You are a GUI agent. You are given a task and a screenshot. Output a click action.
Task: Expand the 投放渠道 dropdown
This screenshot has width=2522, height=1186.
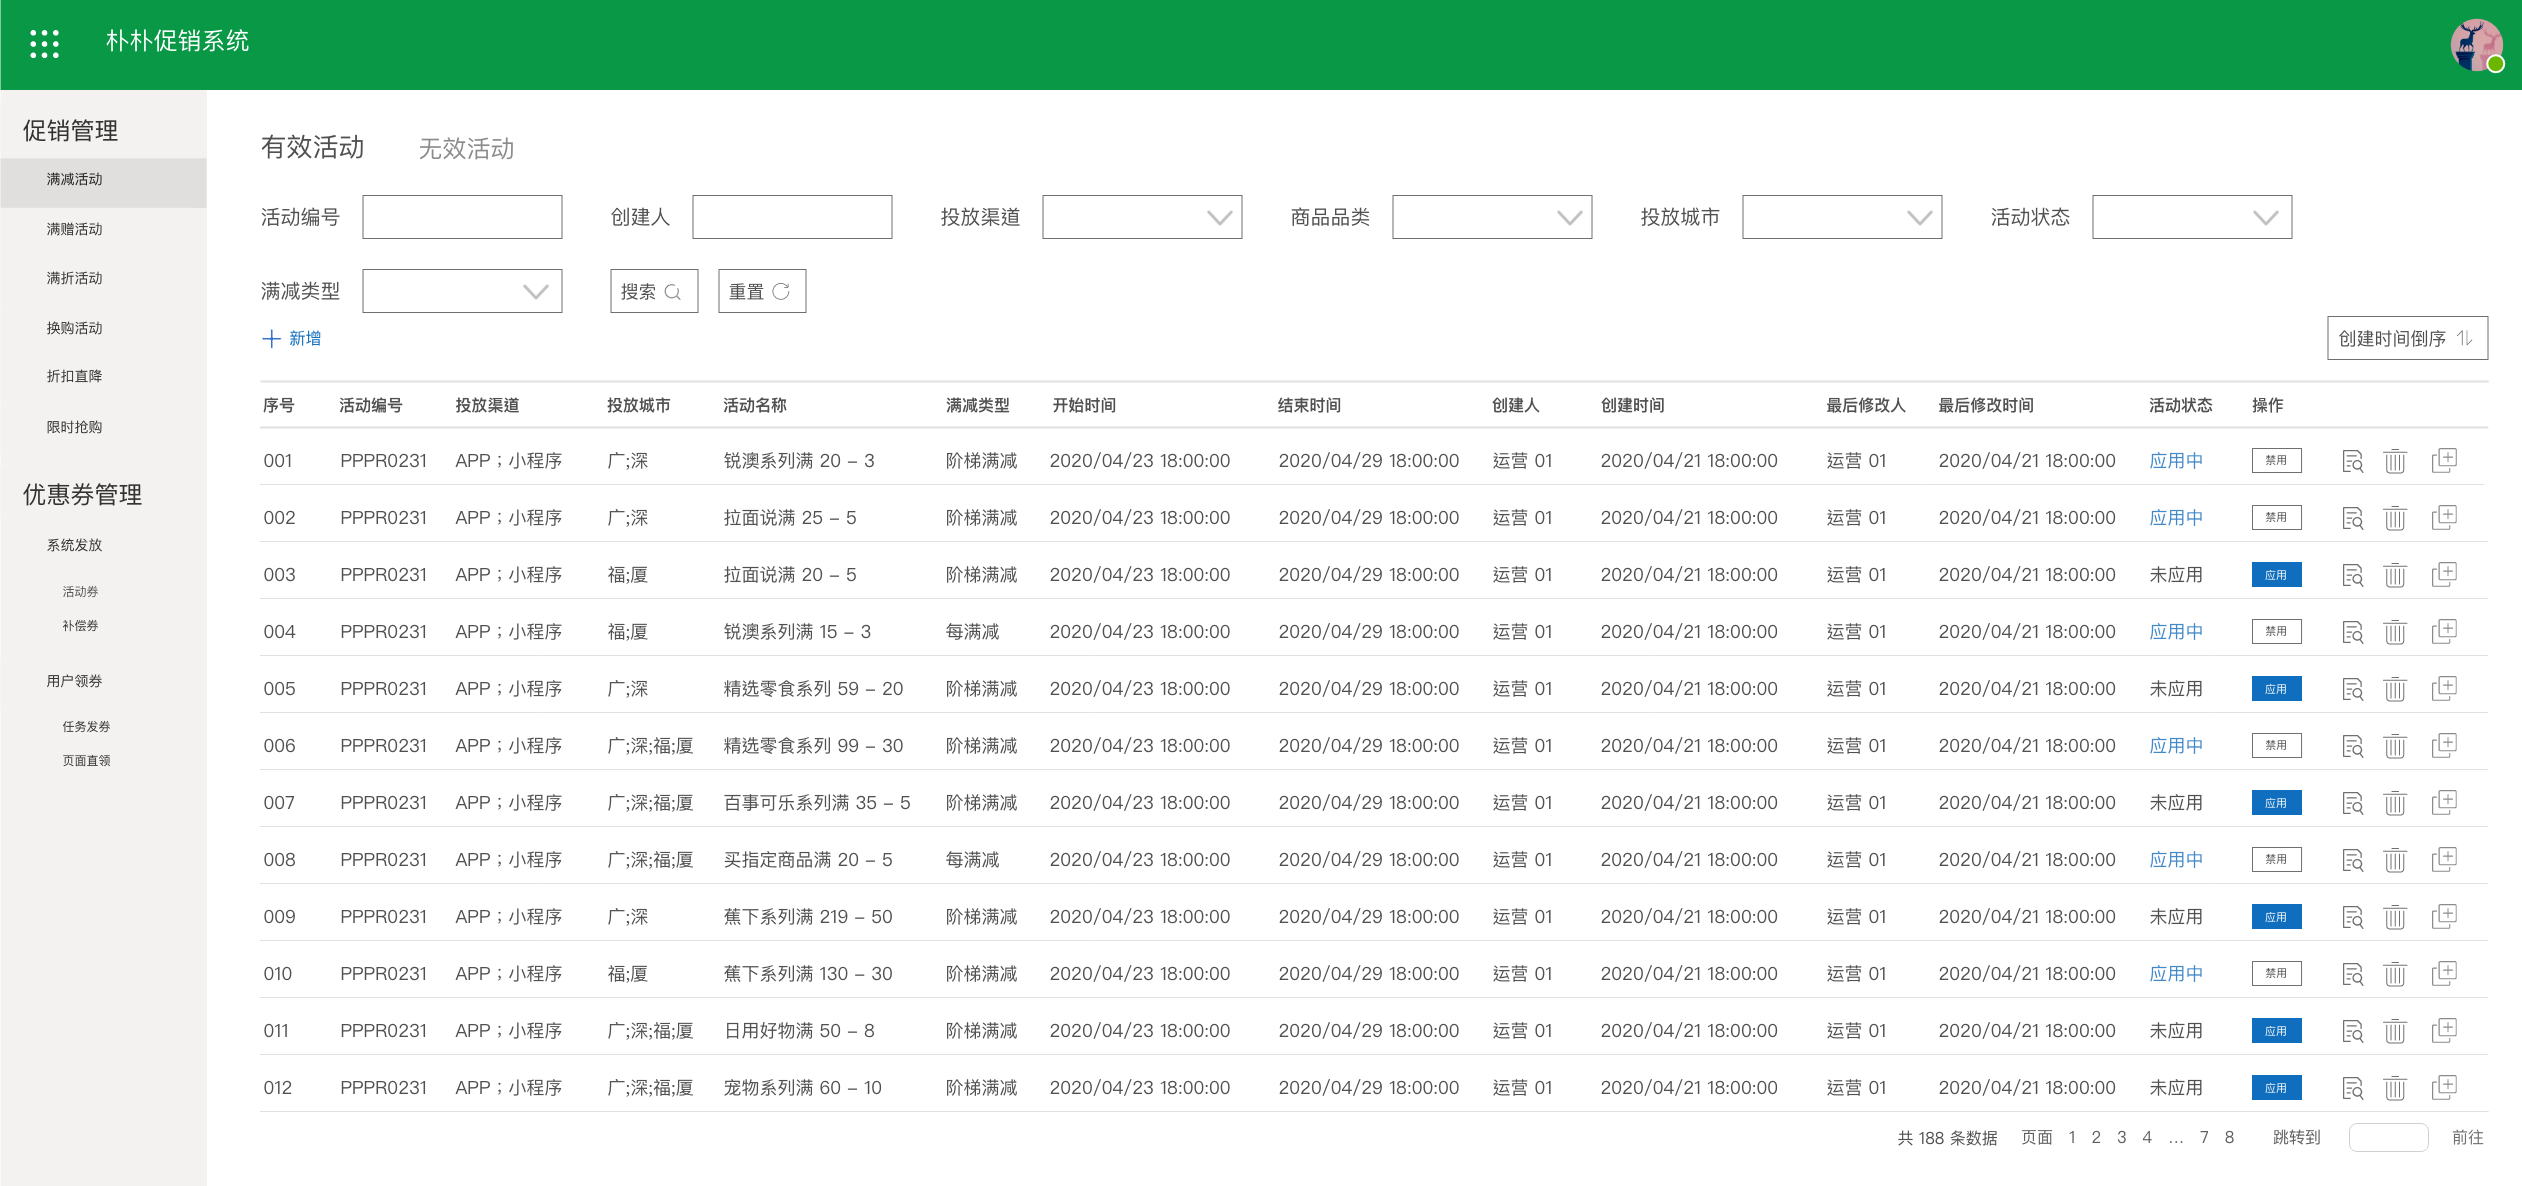click(1141, 217)
